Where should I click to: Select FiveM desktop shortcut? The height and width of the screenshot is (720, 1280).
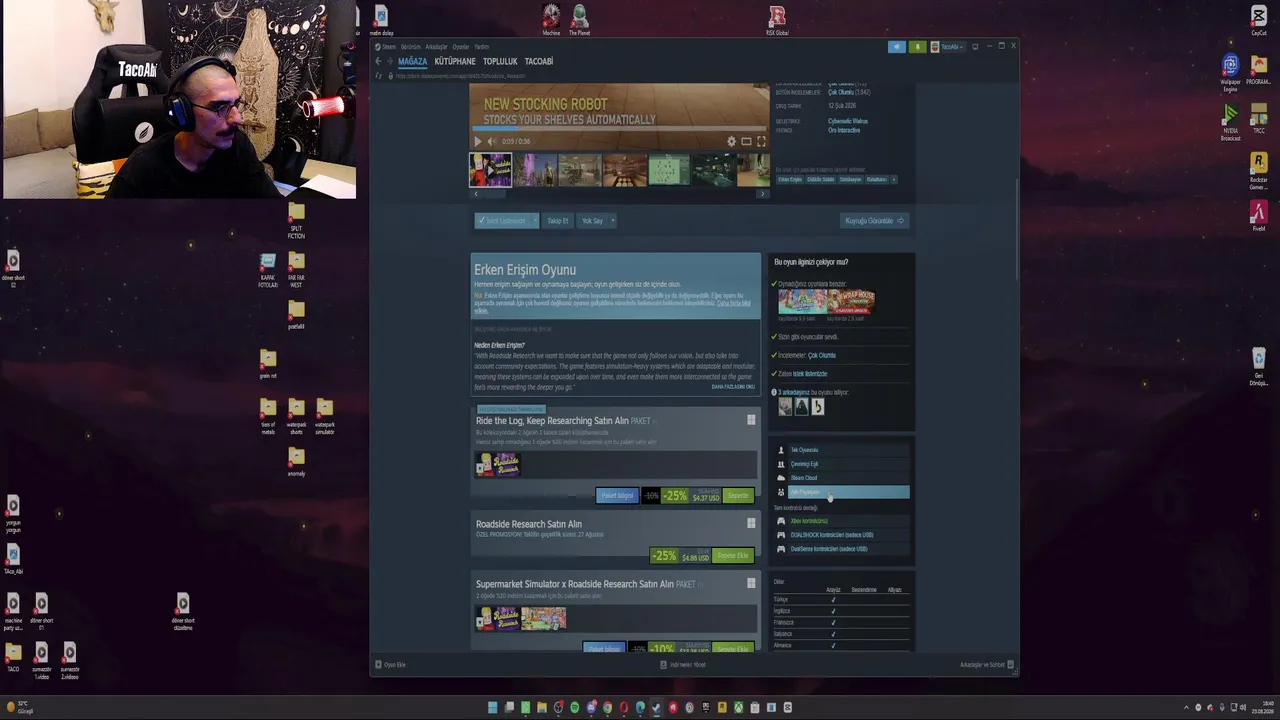pos(1259,216)
